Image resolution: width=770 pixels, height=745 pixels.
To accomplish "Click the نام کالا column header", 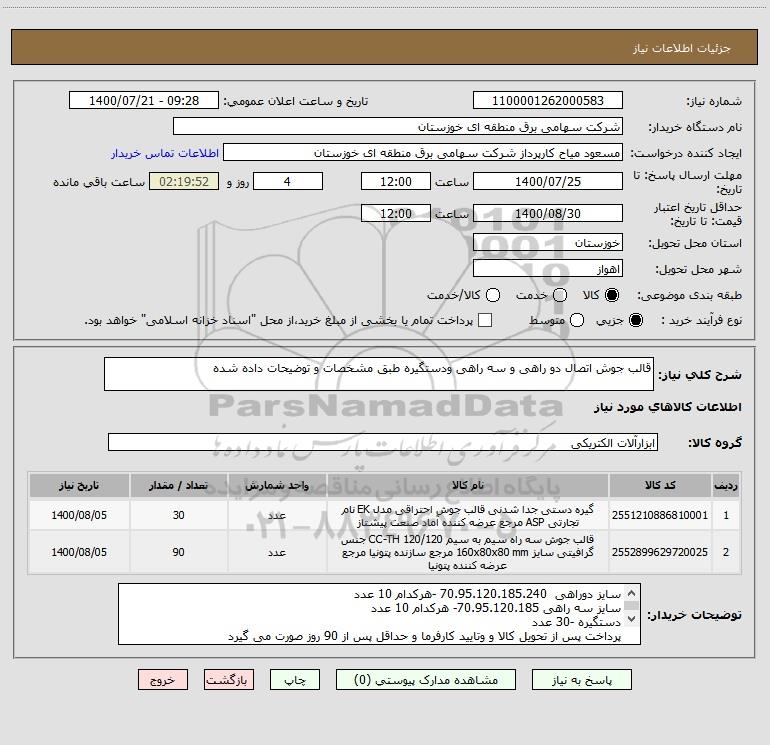I will [x=468, y=485].
